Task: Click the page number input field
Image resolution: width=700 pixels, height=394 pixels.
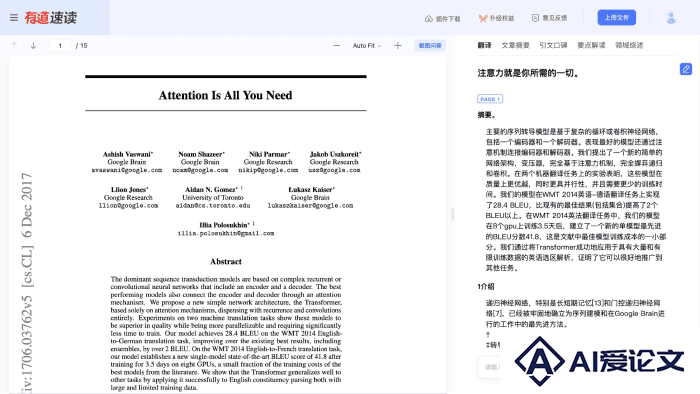Action: click(x=60, y=46)
